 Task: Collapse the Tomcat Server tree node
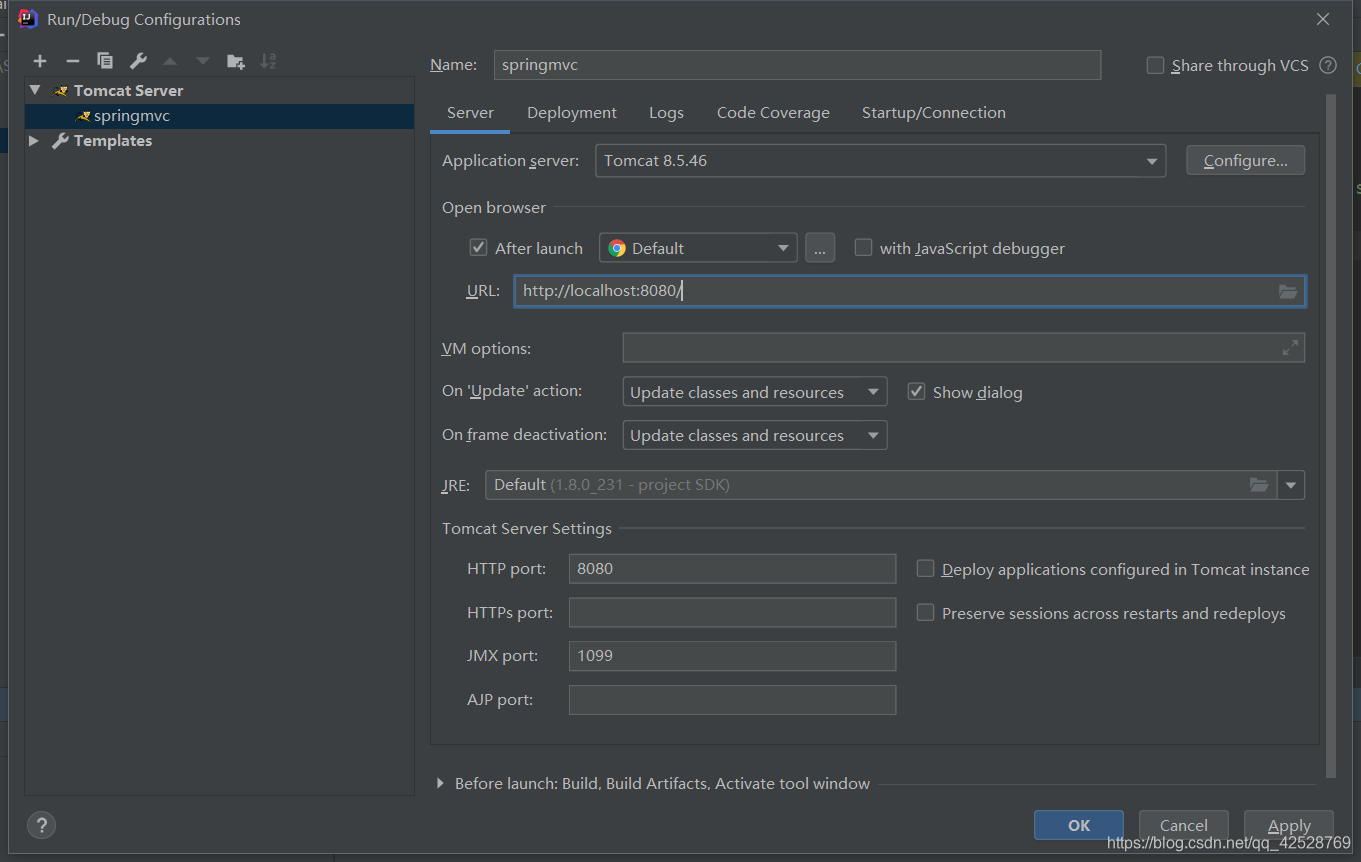pos(36,90)
